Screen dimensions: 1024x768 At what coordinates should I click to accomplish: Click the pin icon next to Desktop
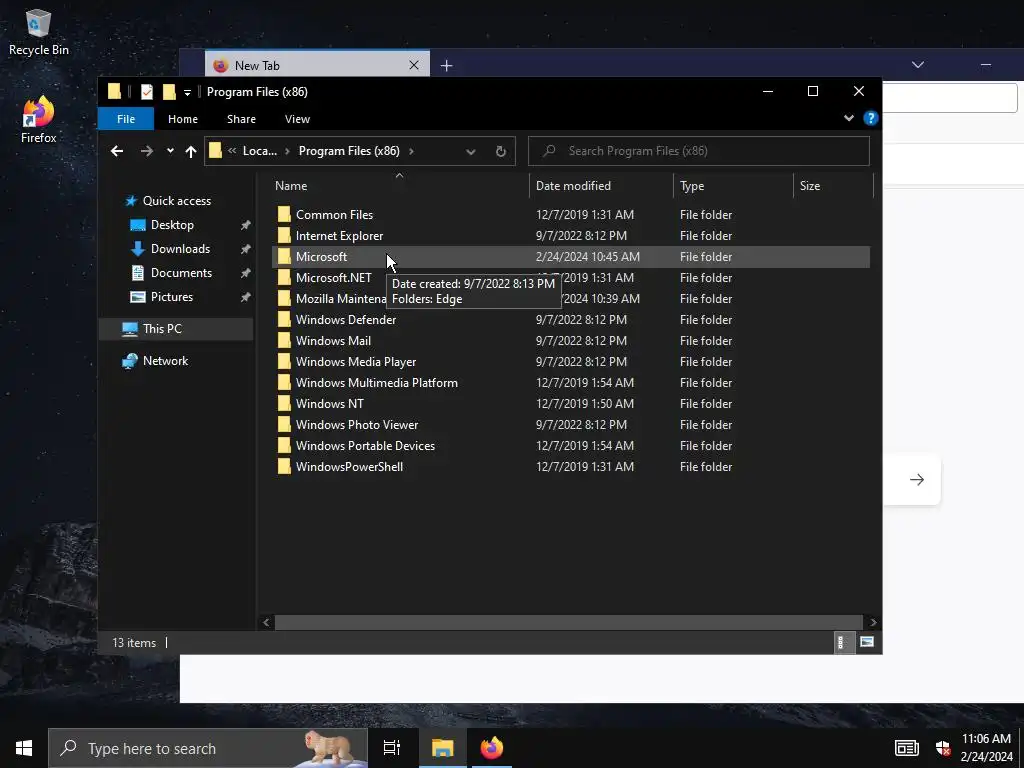246,225
